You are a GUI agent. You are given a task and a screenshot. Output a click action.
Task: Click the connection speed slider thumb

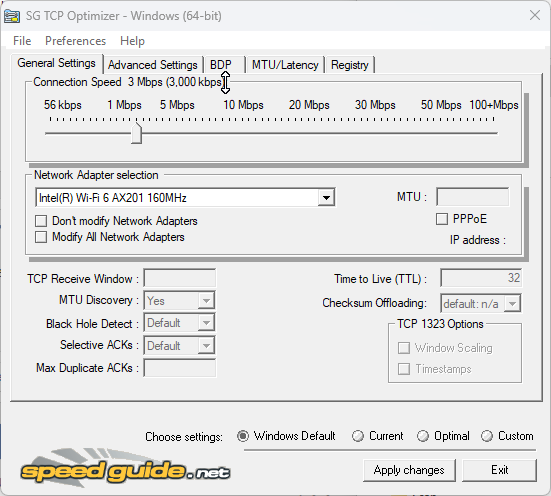coord(136,133)
